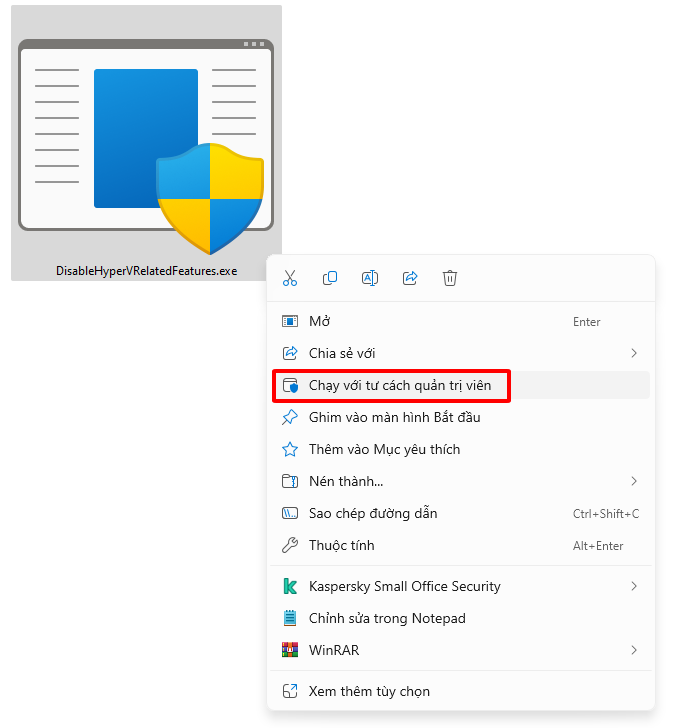684x728 pixels.
Task: Click the Delete trash icon
Action: coord(449,278)
